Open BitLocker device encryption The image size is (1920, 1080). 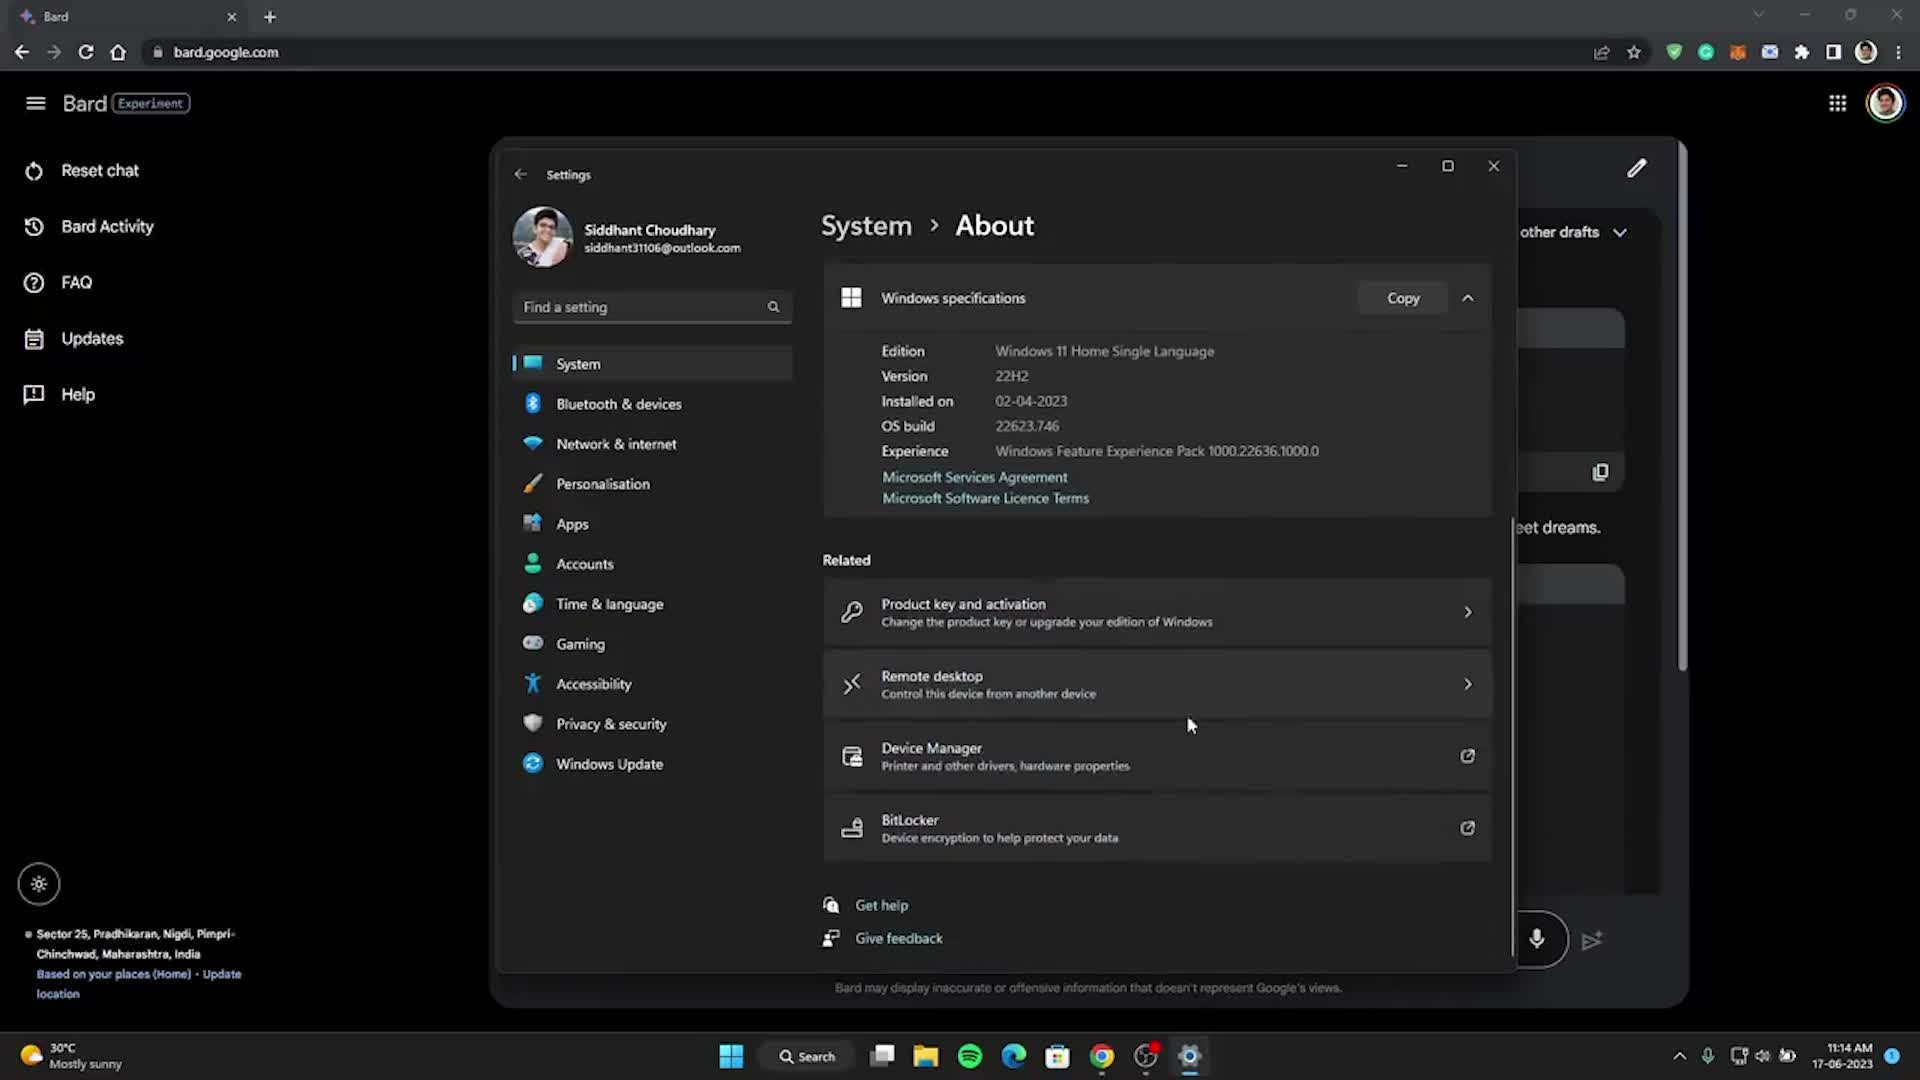click(x=1157, y=828)
